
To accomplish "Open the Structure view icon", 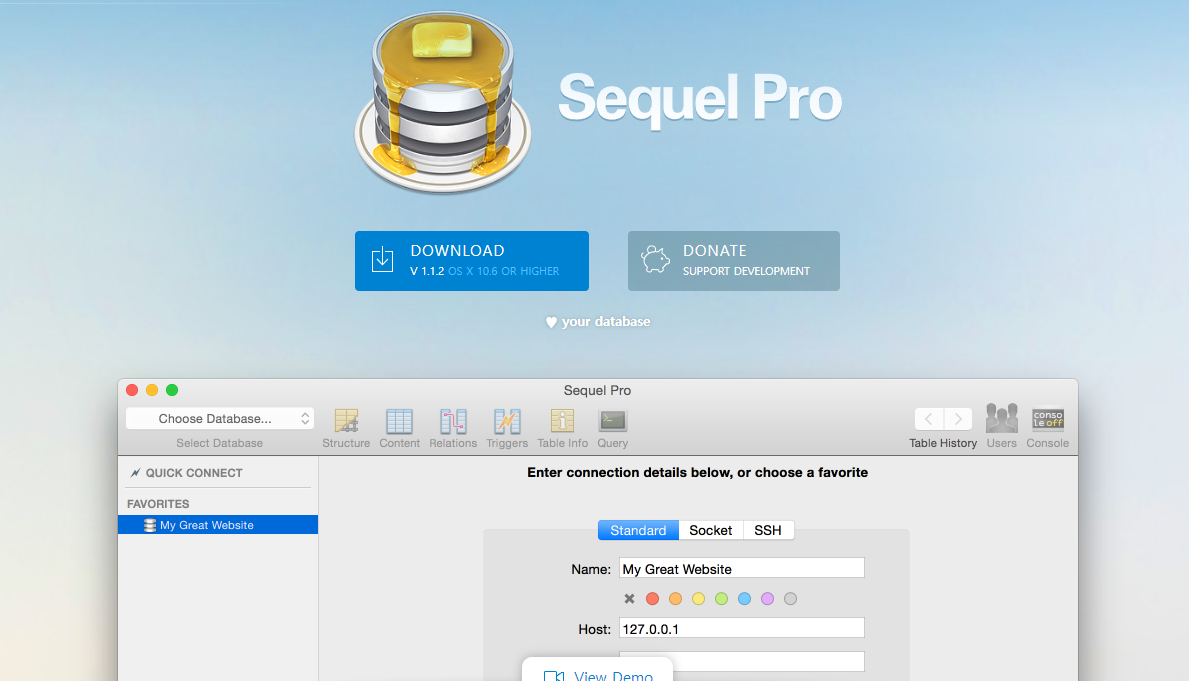I will tap(347, 420).
